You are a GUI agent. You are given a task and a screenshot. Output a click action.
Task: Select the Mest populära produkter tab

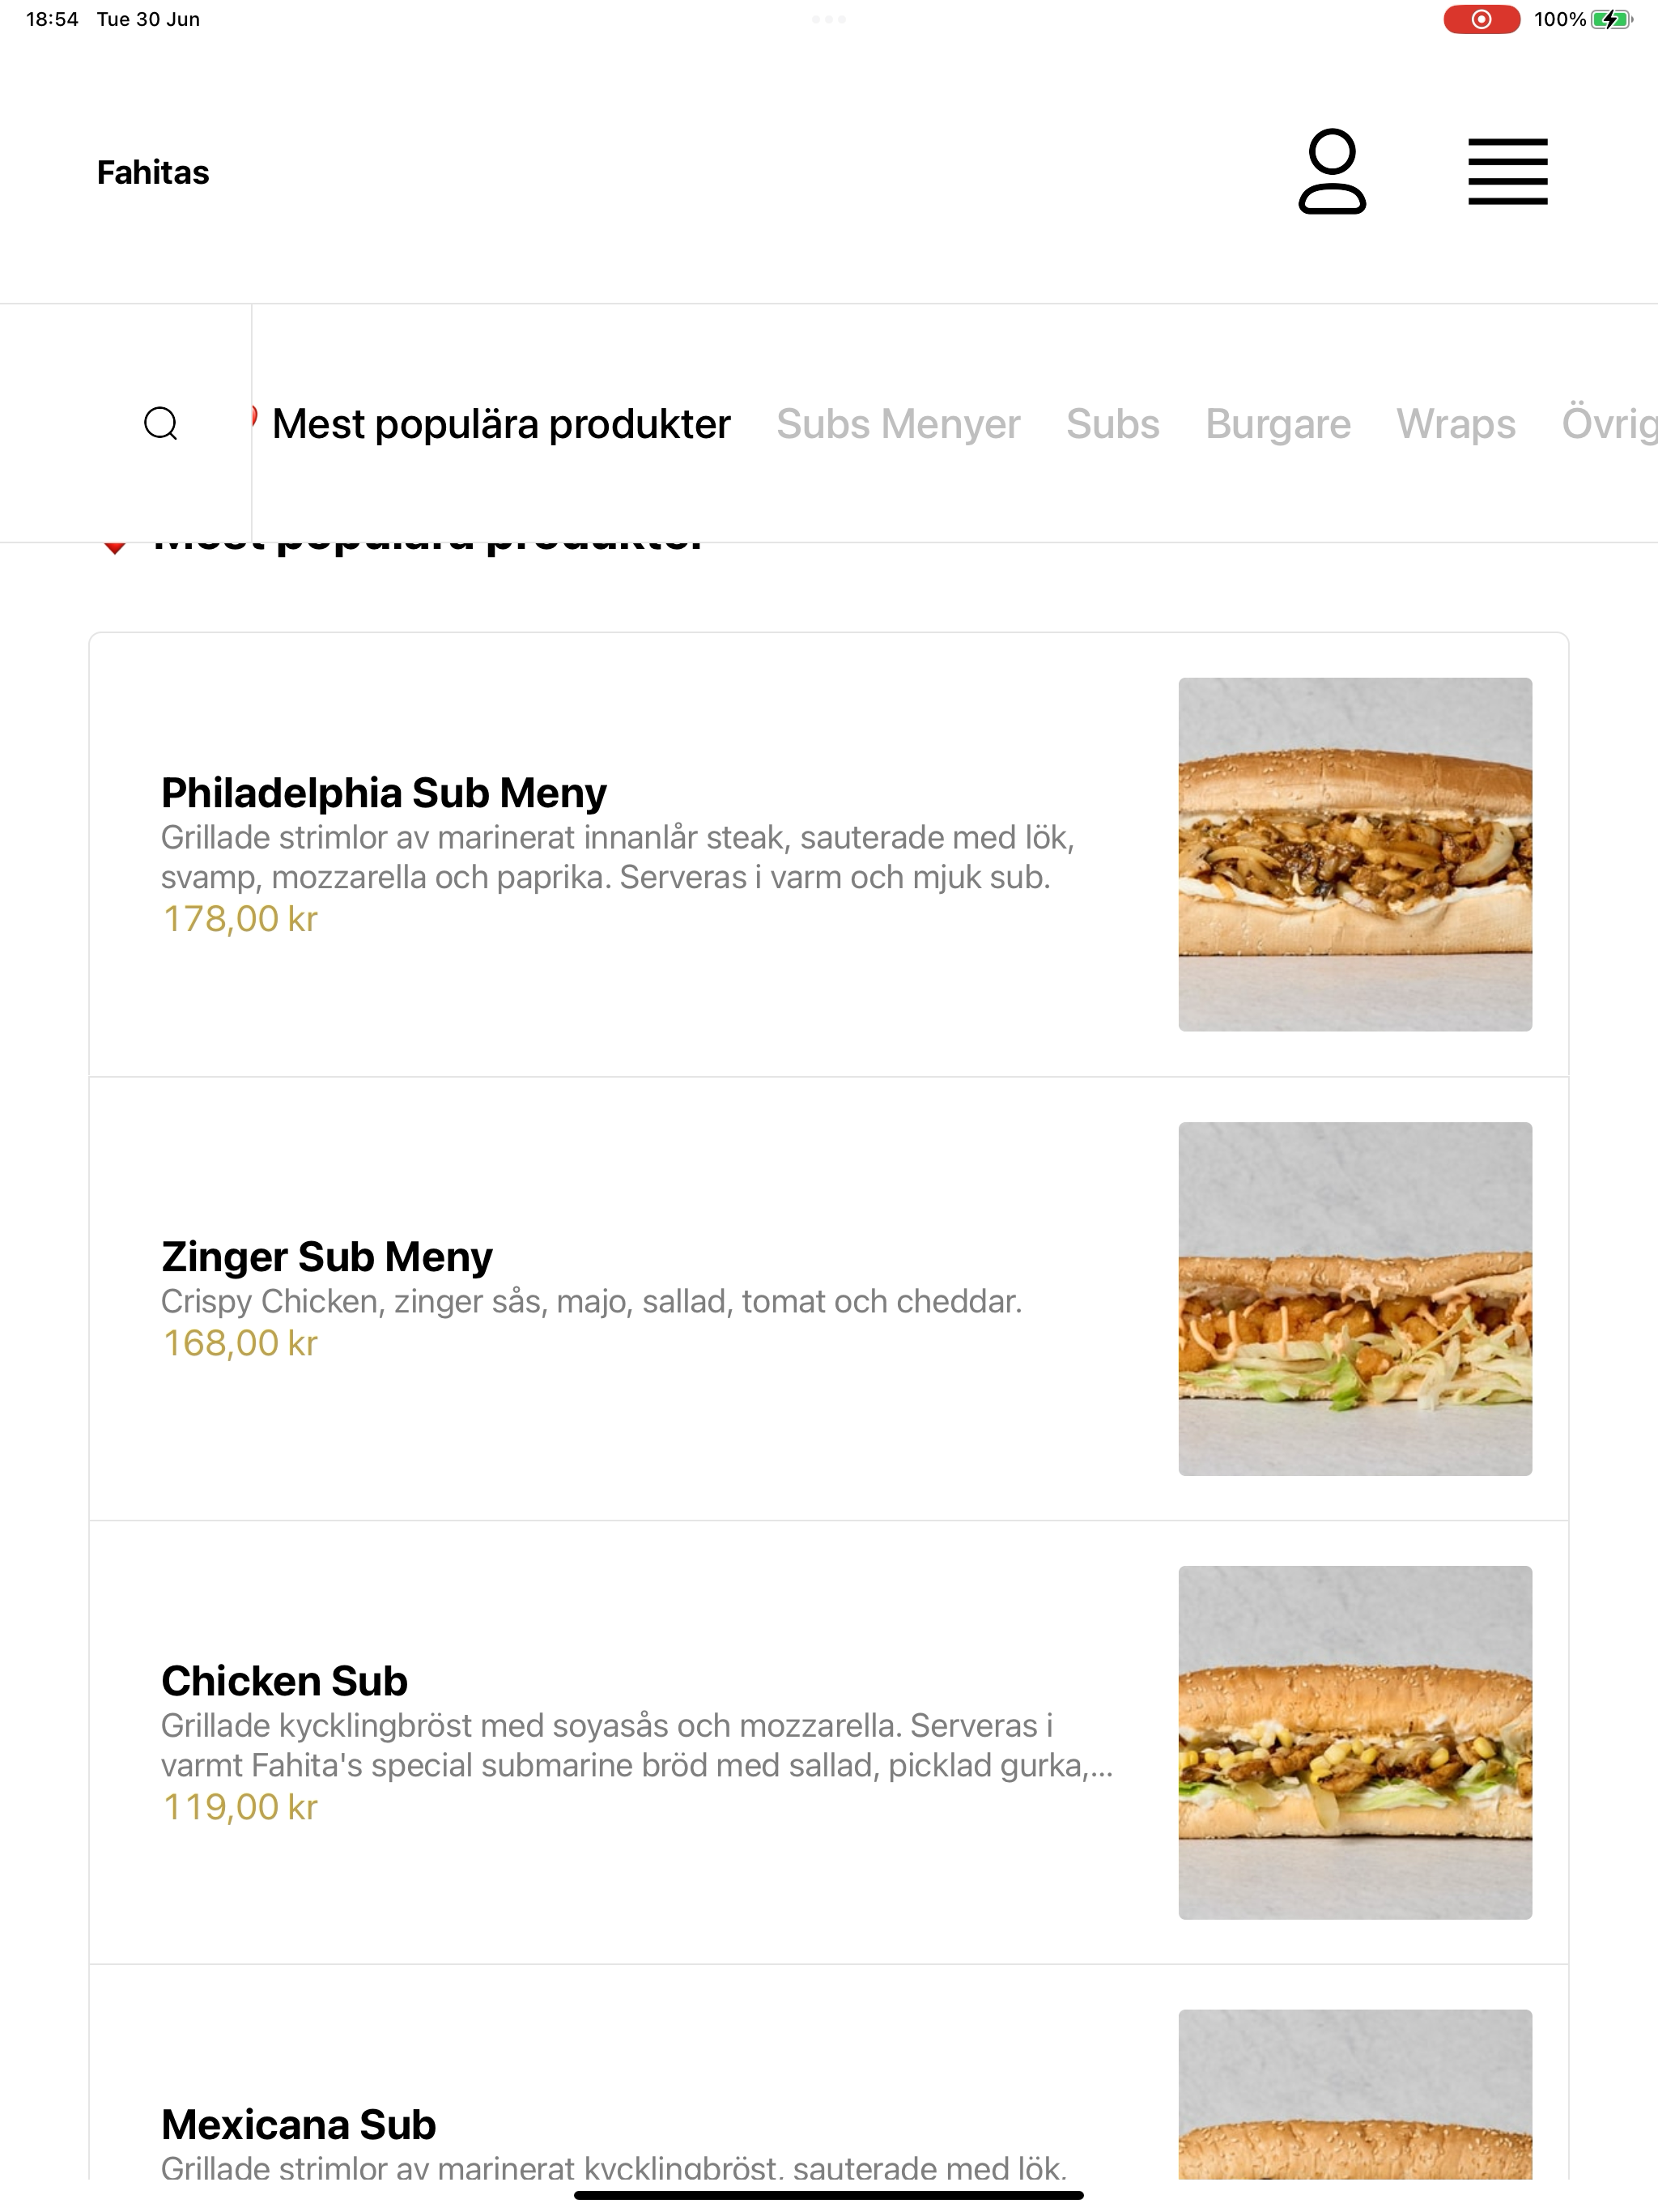click(501, 424)
